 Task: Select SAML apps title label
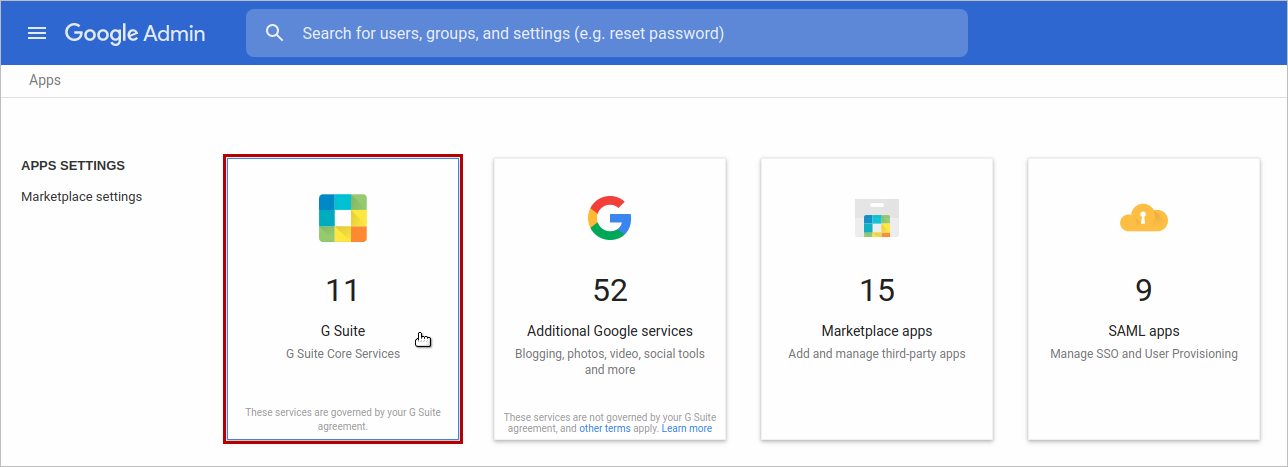pos(1144,331)
